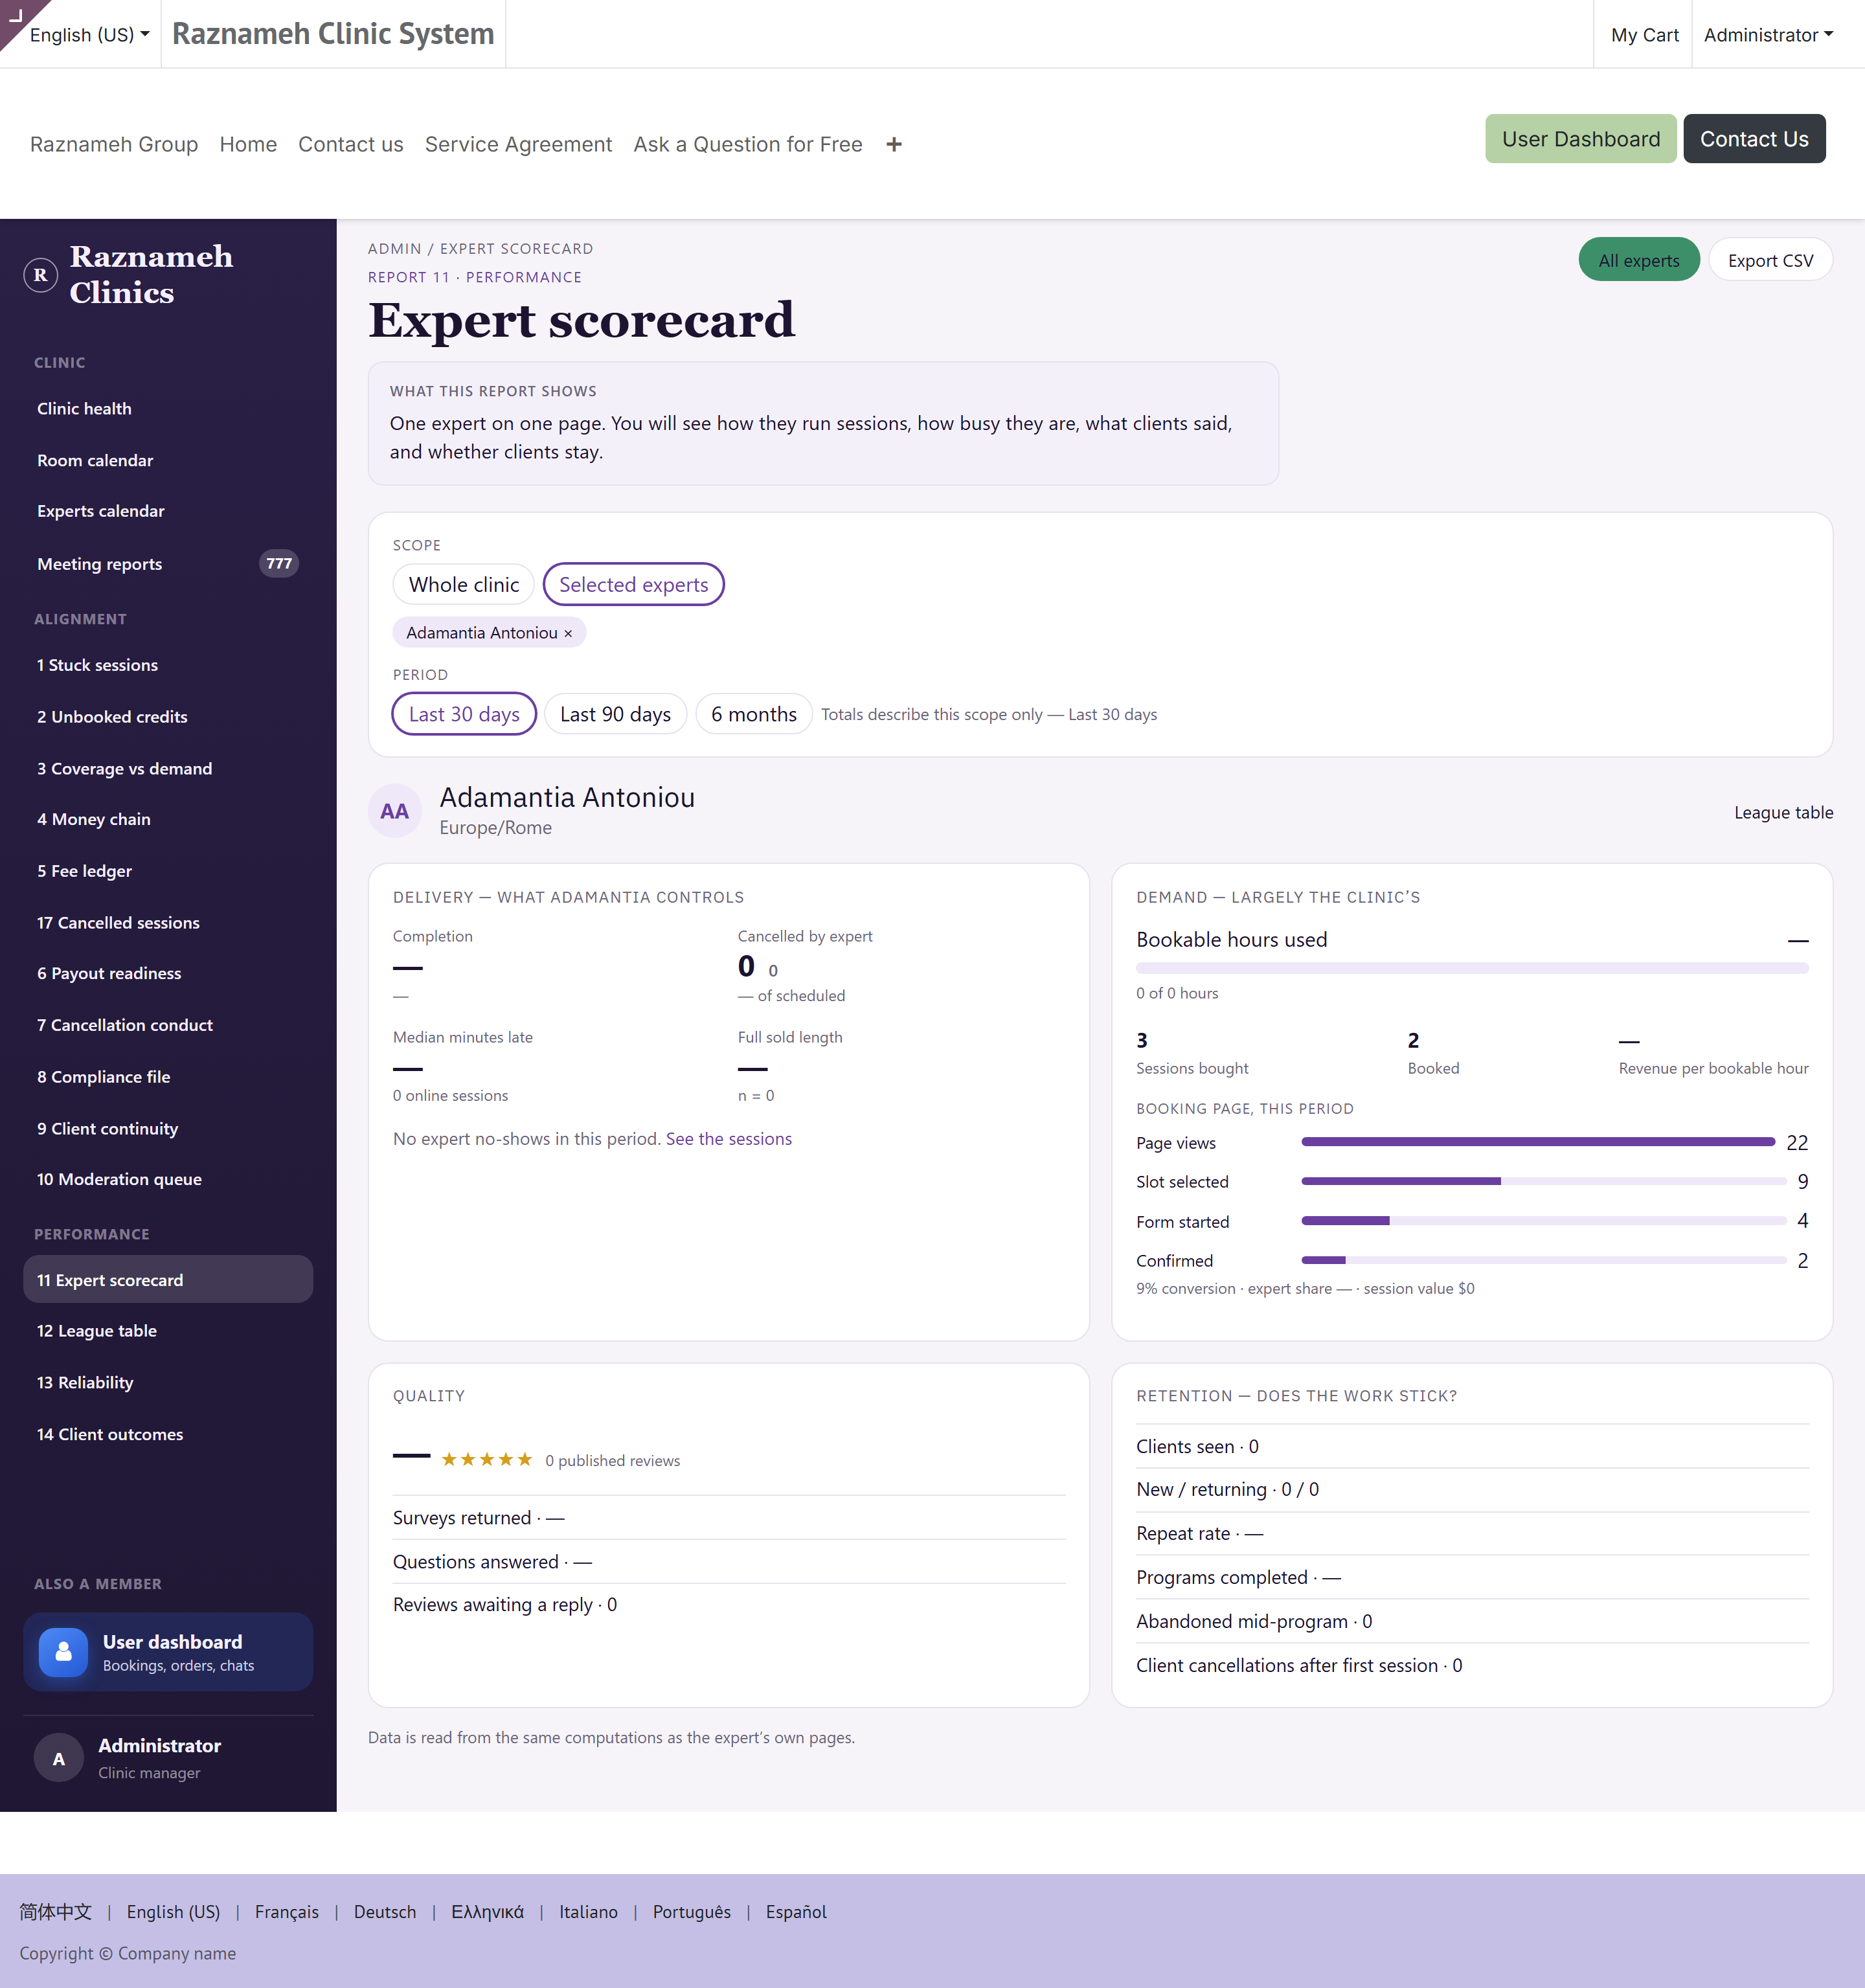Open the League table link beside expert name
The image size is (1865, 1988).
1783,813
